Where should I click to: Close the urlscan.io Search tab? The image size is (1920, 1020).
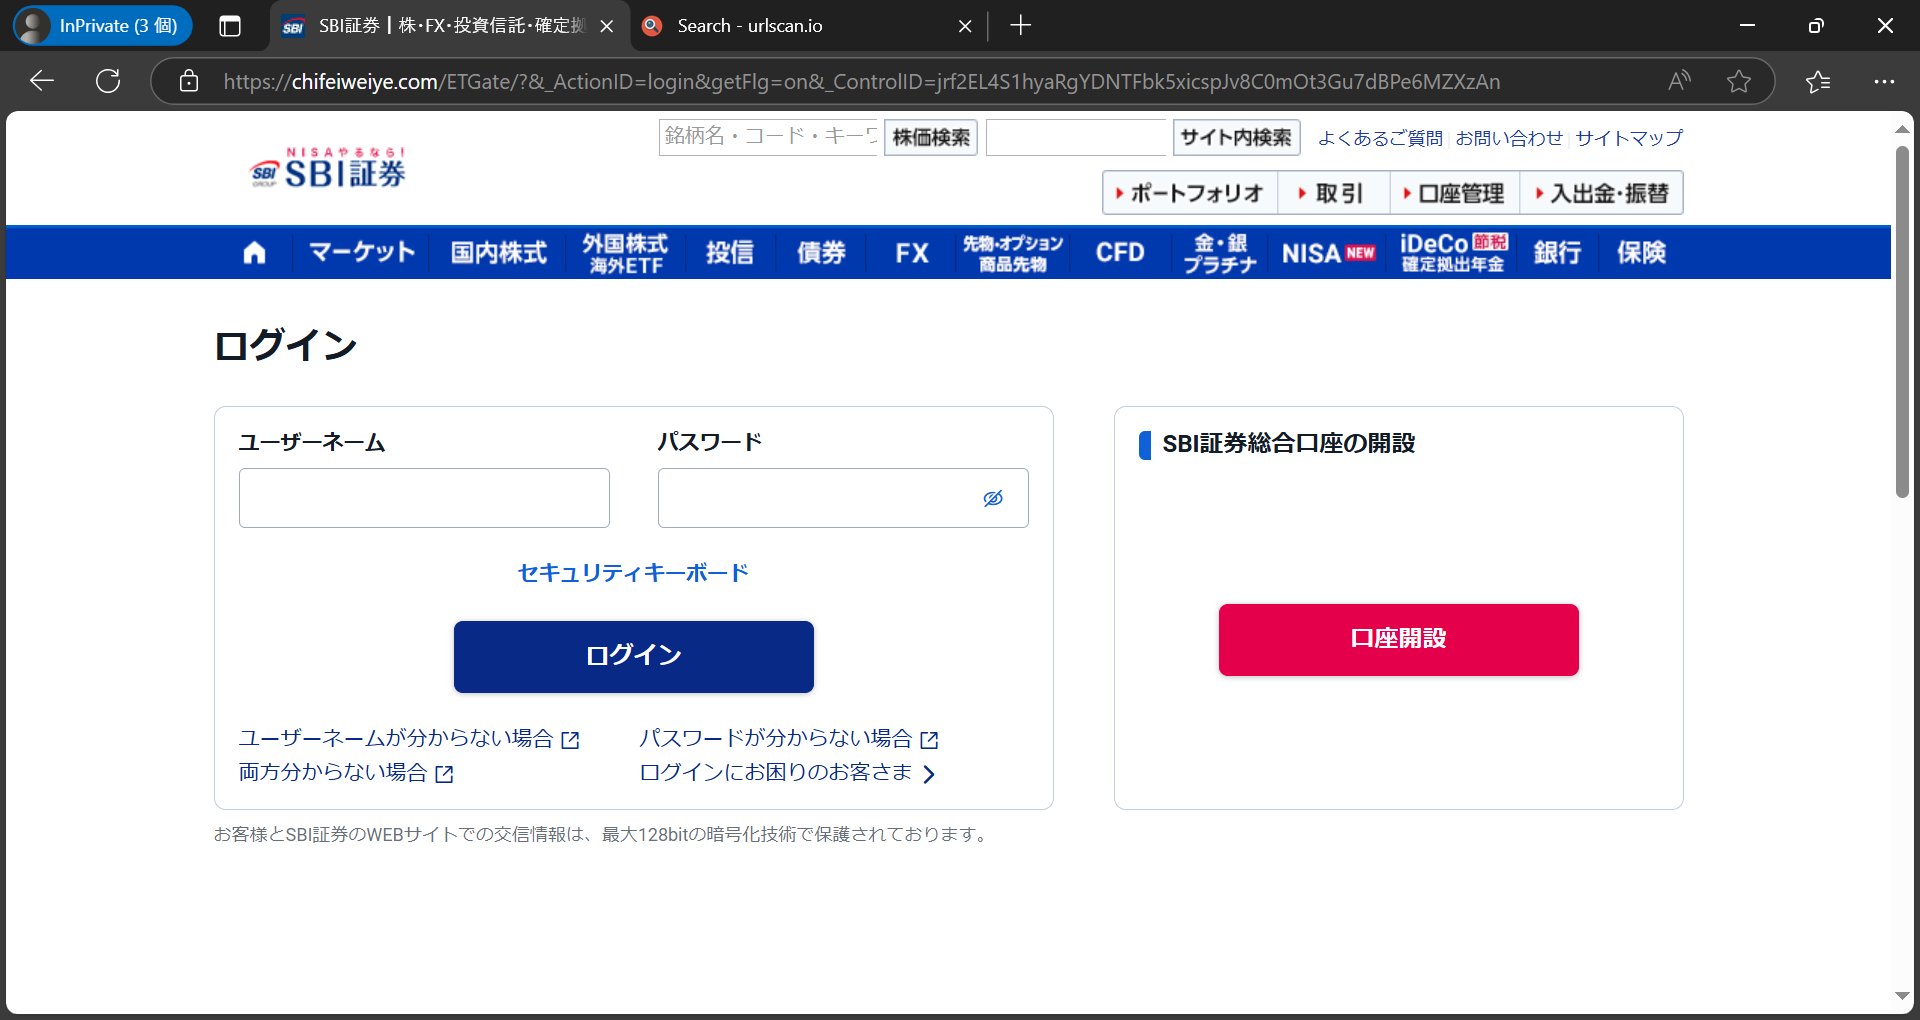(965, 26)
